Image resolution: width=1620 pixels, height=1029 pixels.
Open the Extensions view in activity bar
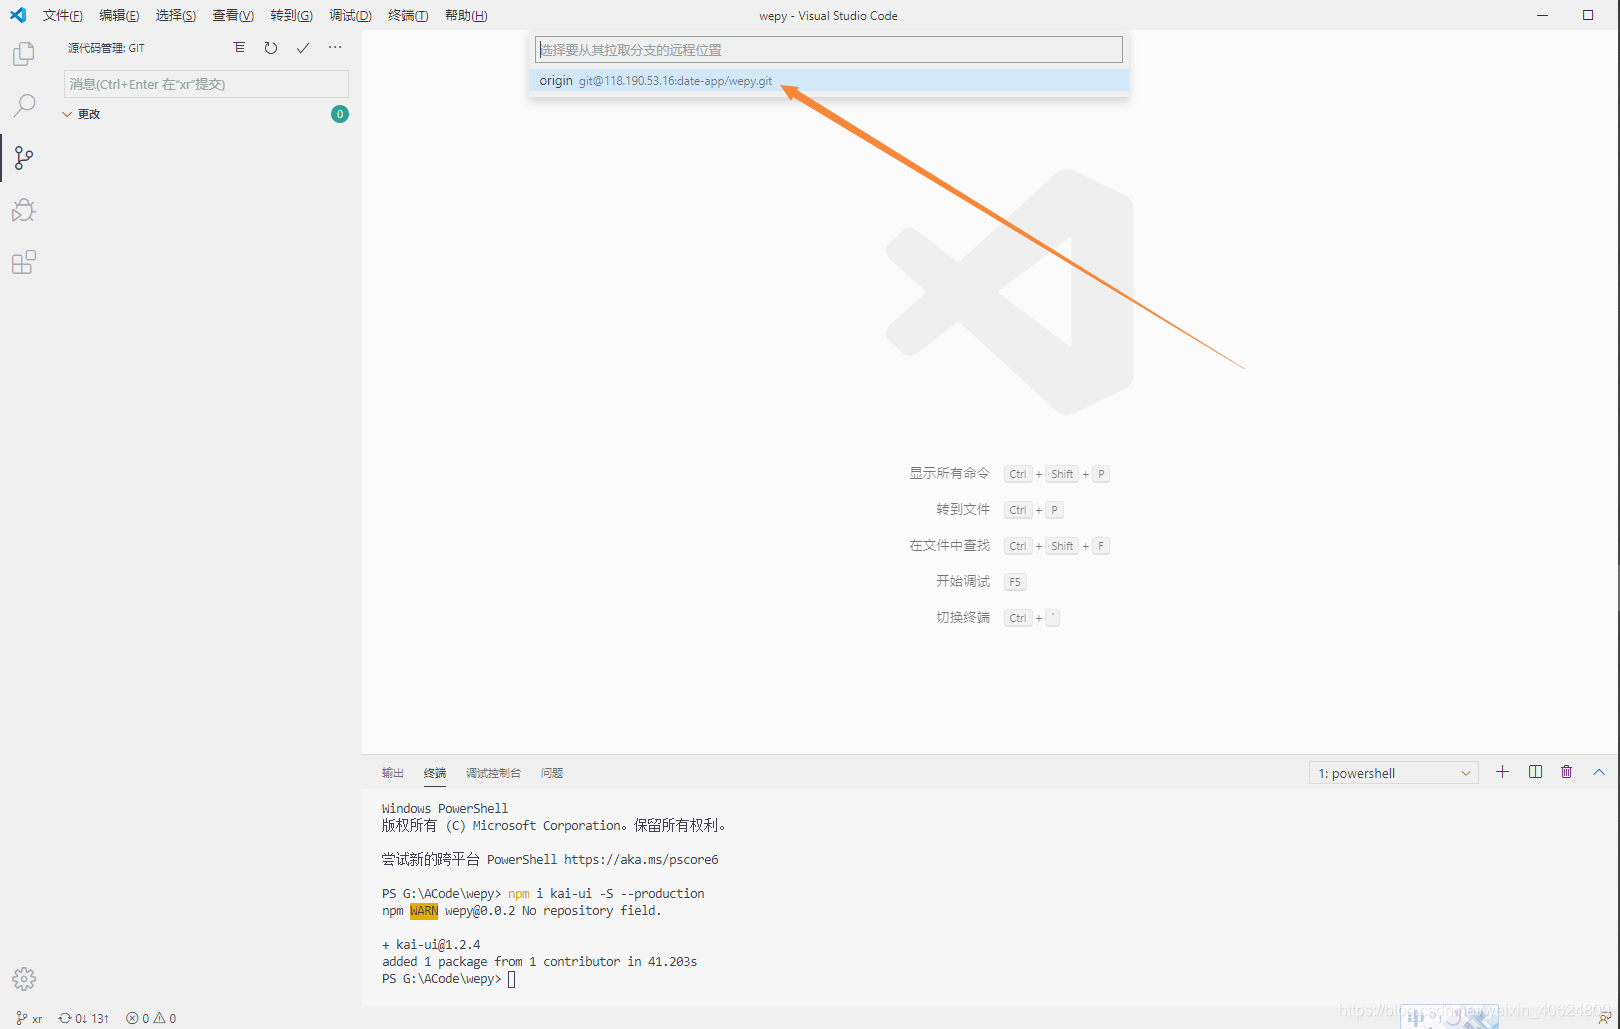tap(24, 262)
